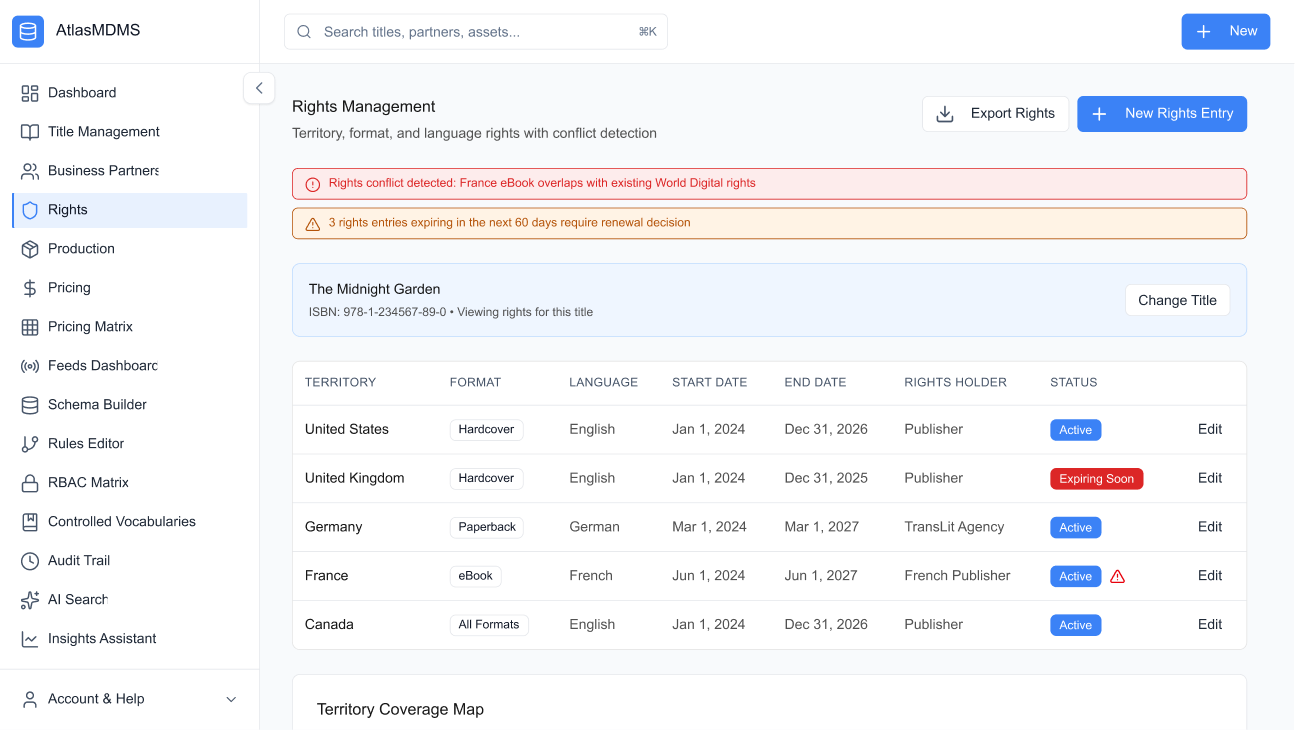Click the Pricing dollar sign icon
This screenshot has width=1295, height=730.
coord(30,288)
